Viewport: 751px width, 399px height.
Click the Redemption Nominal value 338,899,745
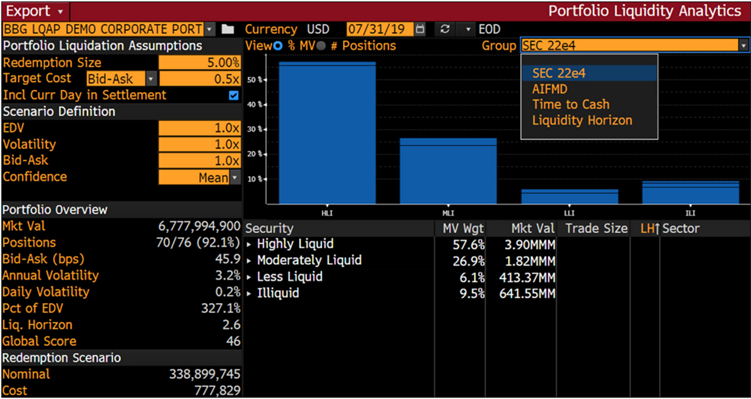[205, 375]
